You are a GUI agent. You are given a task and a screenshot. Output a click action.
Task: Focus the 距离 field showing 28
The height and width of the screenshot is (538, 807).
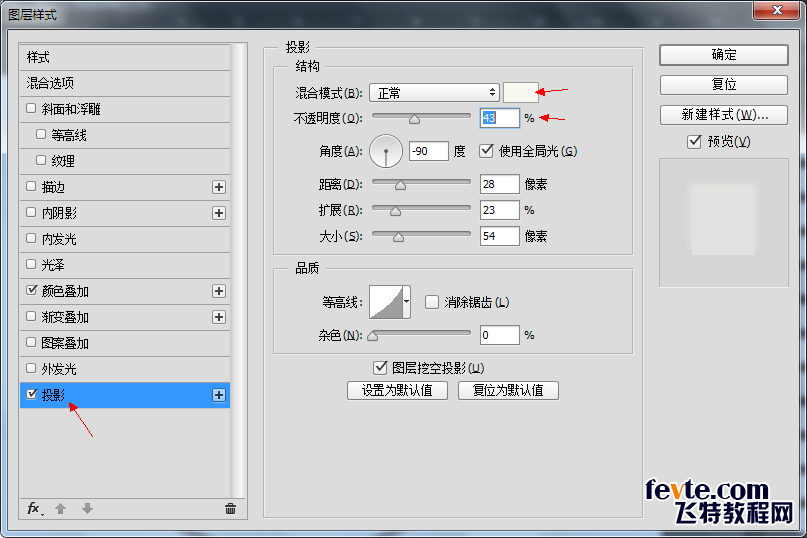point(500,184)
